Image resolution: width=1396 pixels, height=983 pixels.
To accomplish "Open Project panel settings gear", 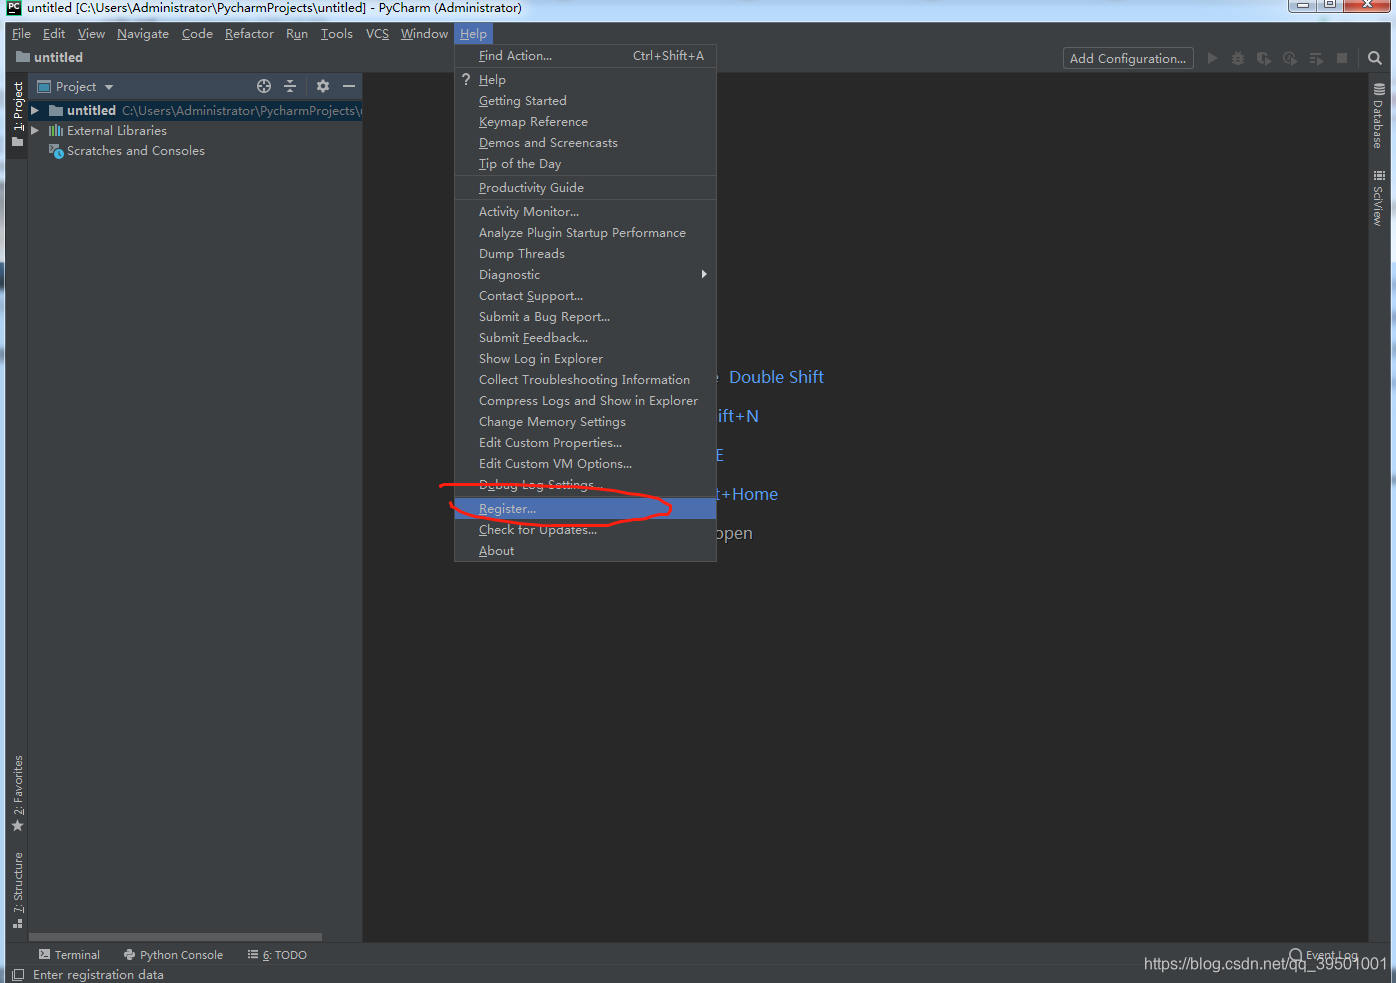I will 322,86.
